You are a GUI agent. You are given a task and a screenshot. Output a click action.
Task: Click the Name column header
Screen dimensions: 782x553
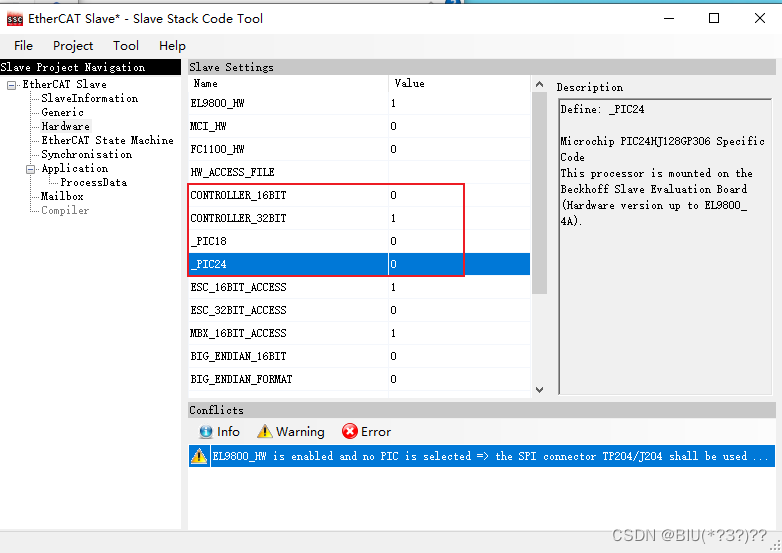coord(288,83)
